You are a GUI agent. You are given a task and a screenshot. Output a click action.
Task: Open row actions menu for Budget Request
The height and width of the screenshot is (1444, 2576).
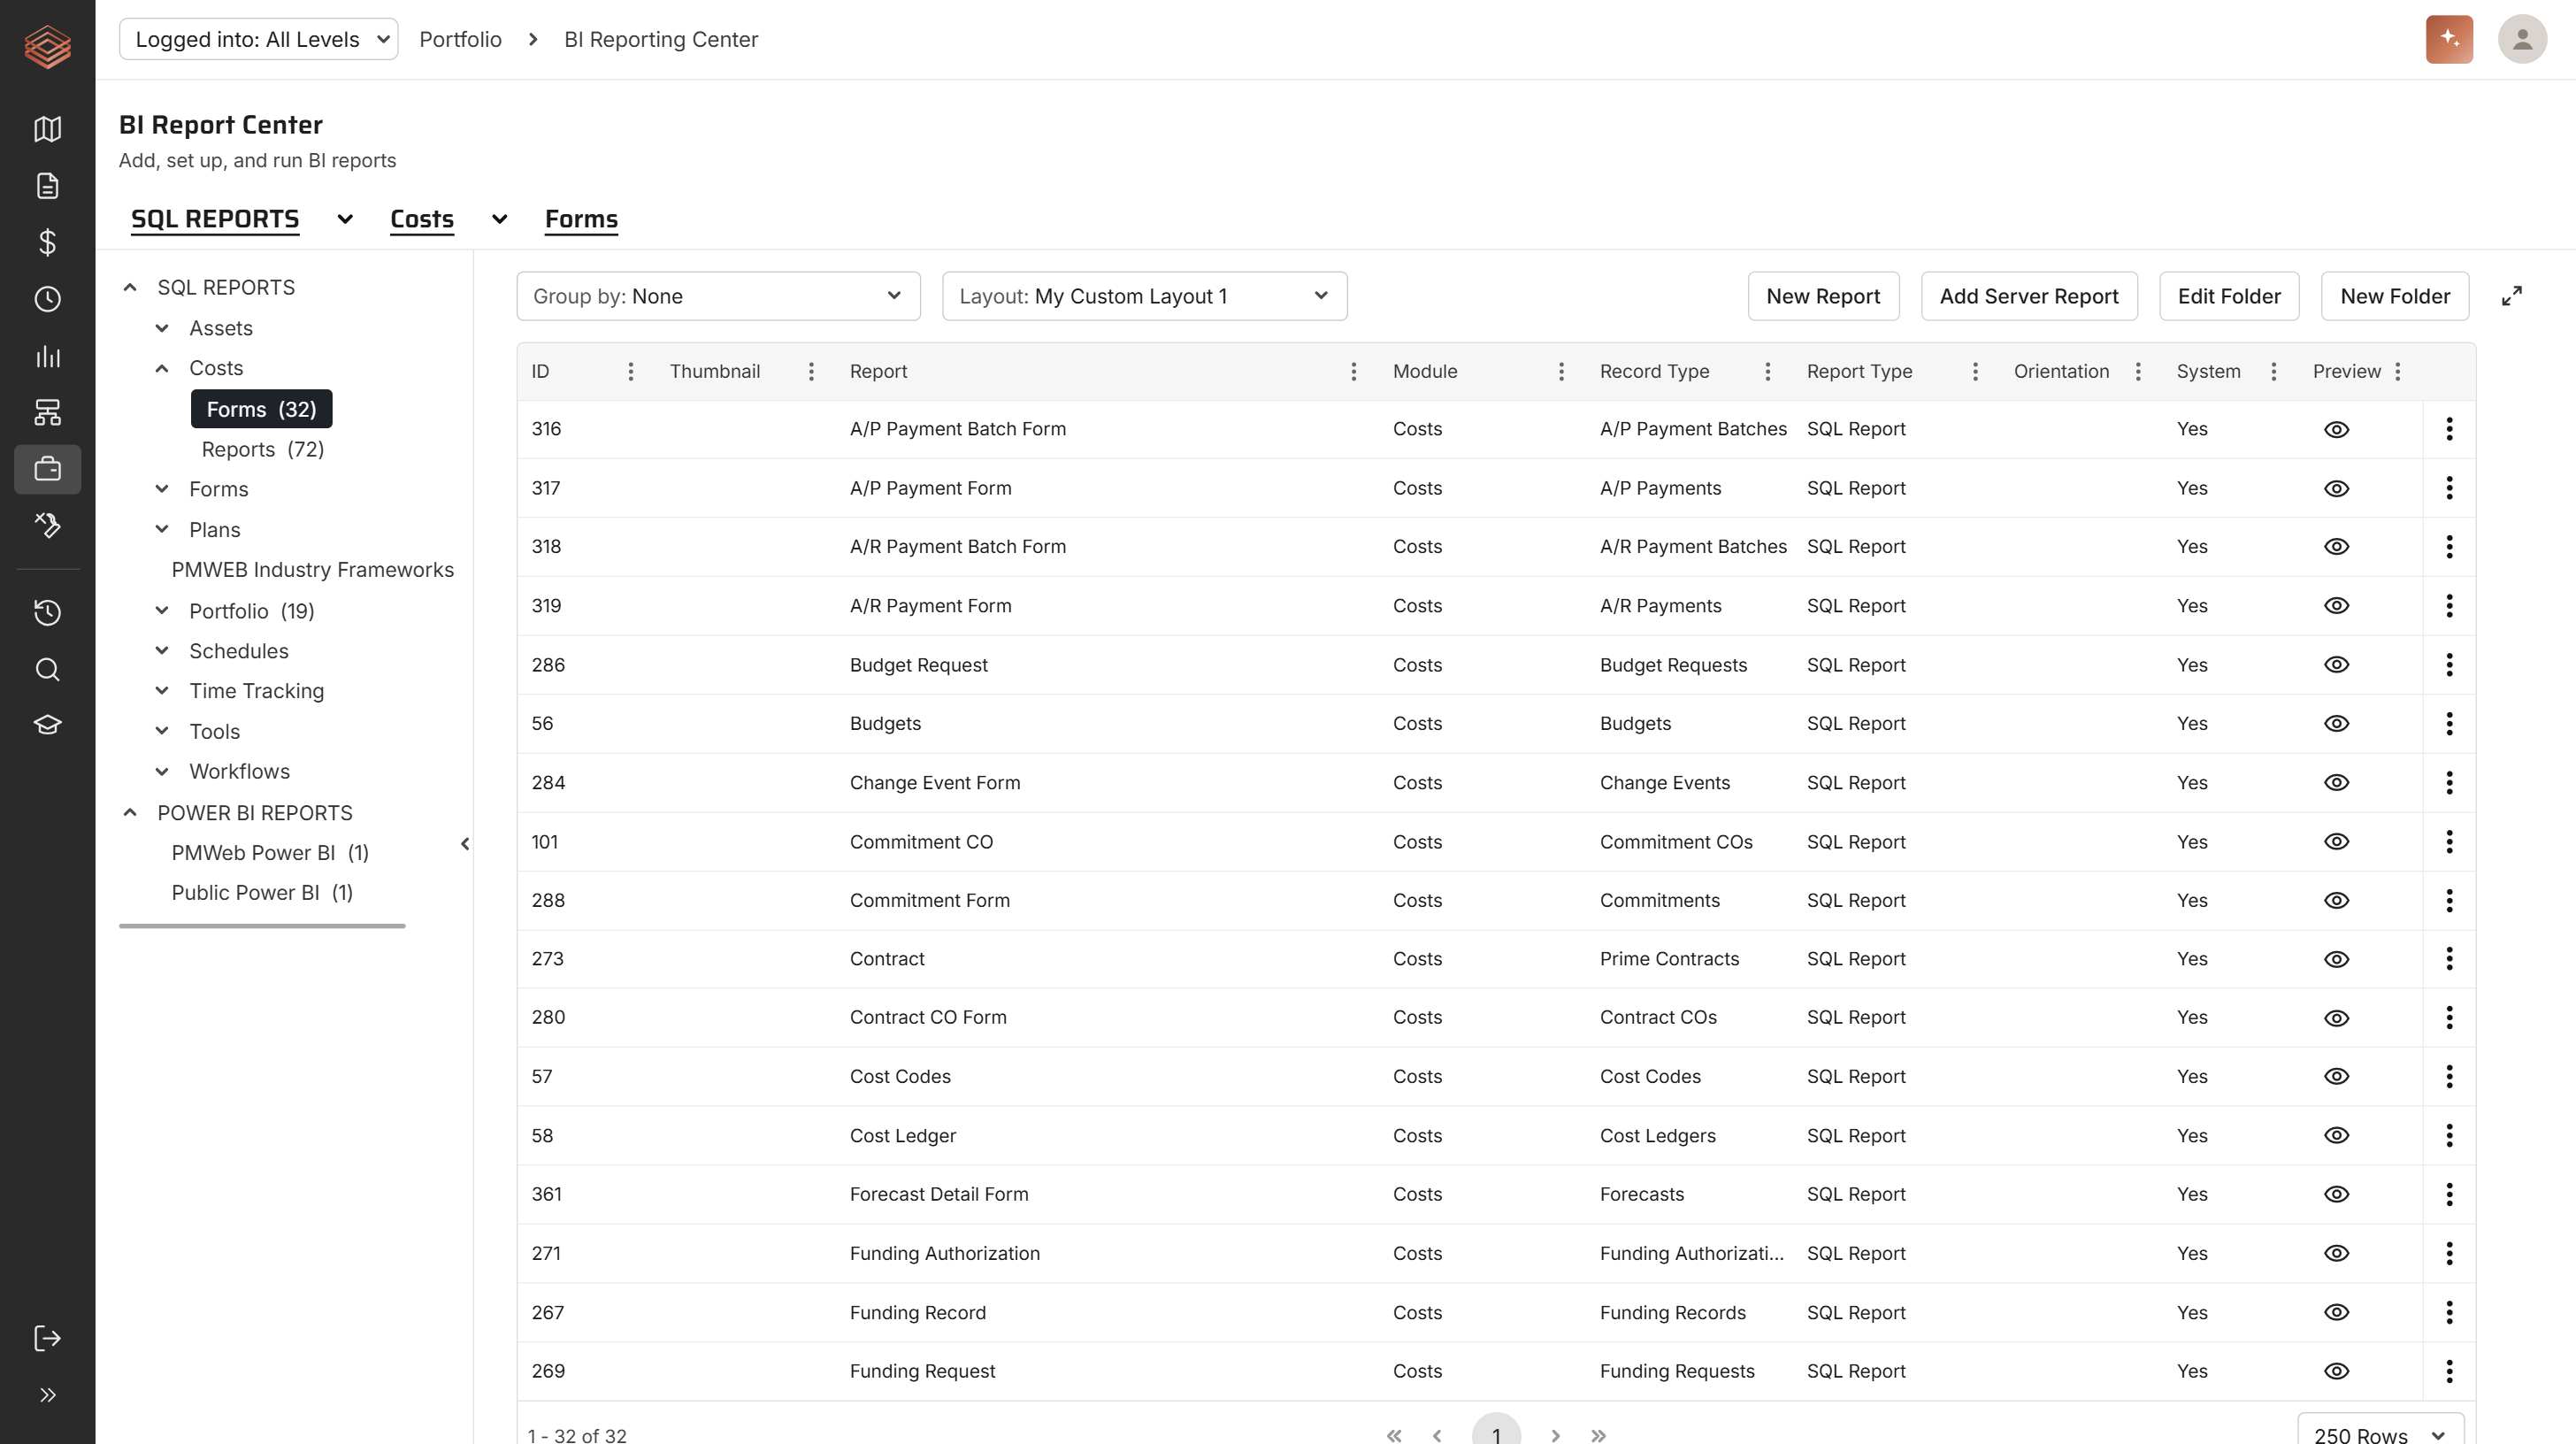[2449, 665]
